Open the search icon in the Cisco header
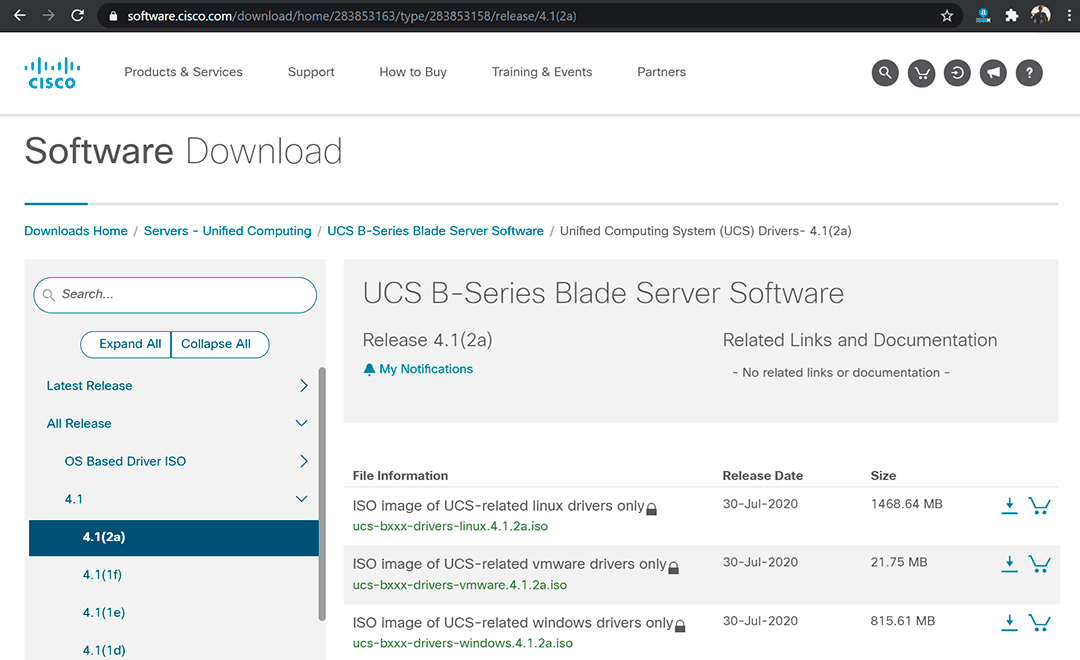The image size is (1080, 660). coord(885,72)
